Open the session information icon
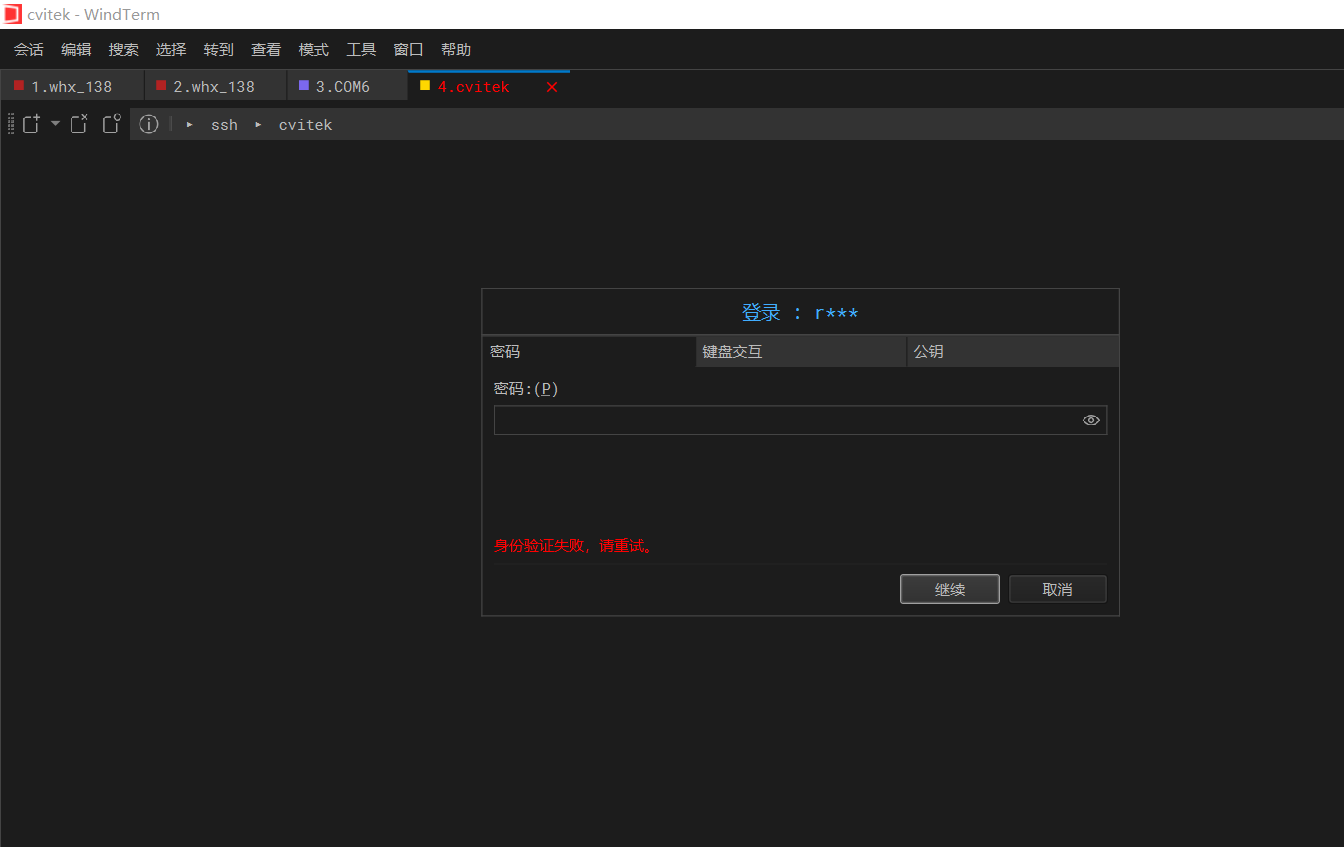Screen dimensions: 1344x847 tap(149, 124)
